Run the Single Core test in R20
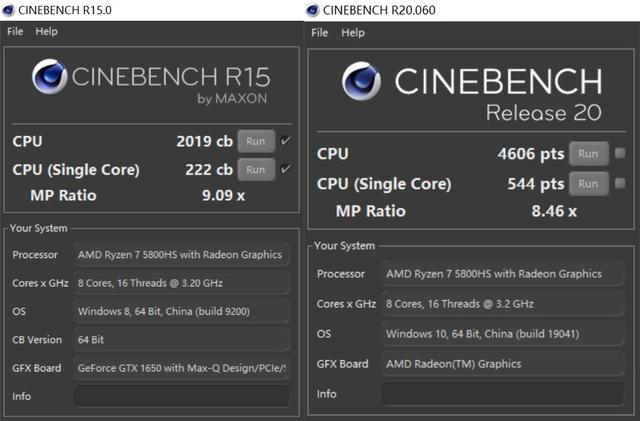640x421 pixels. click(x=588, y=184)
